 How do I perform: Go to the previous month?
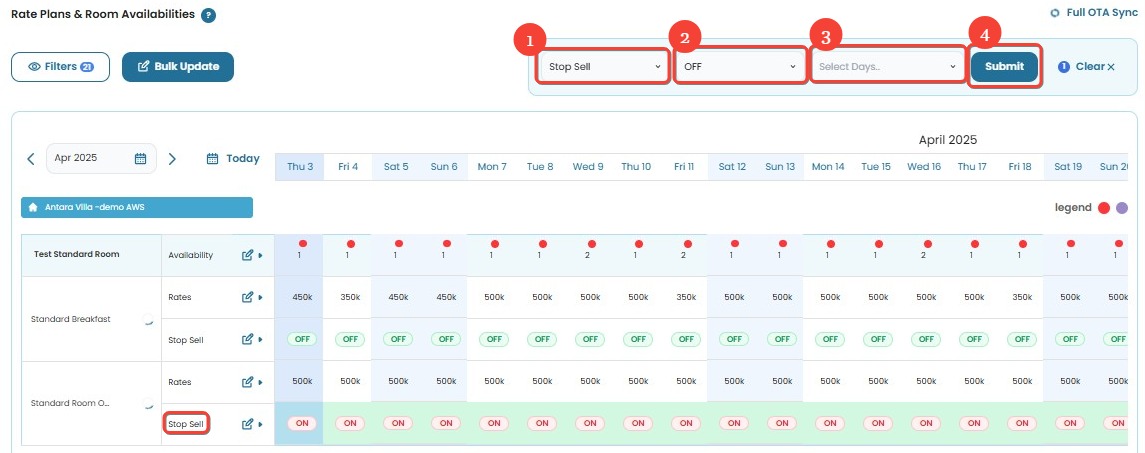point(31,159)
